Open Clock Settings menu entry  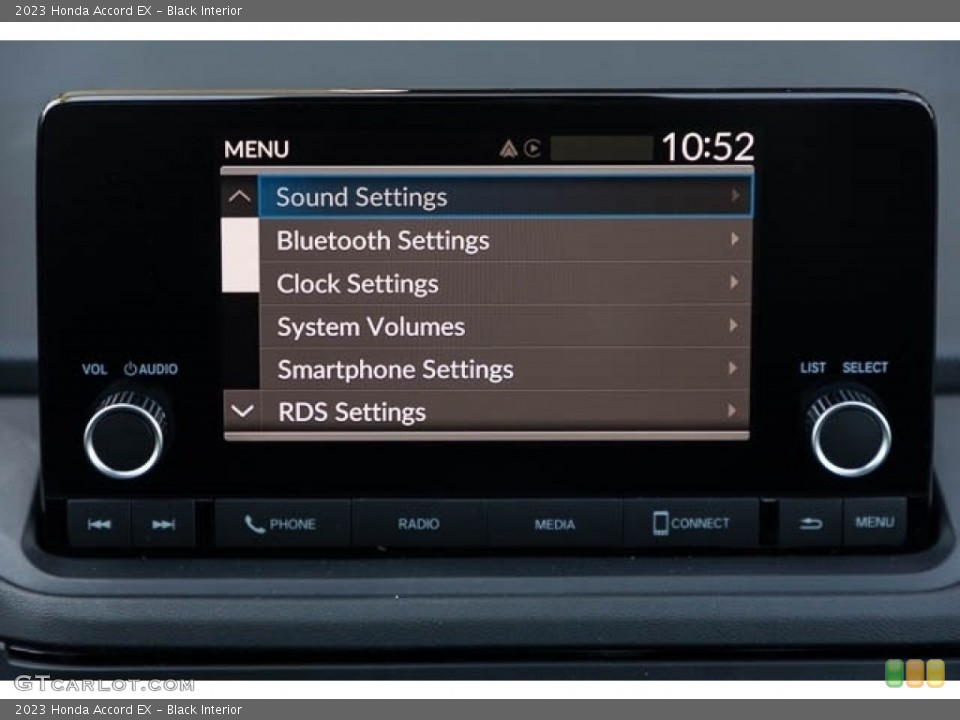506,283
